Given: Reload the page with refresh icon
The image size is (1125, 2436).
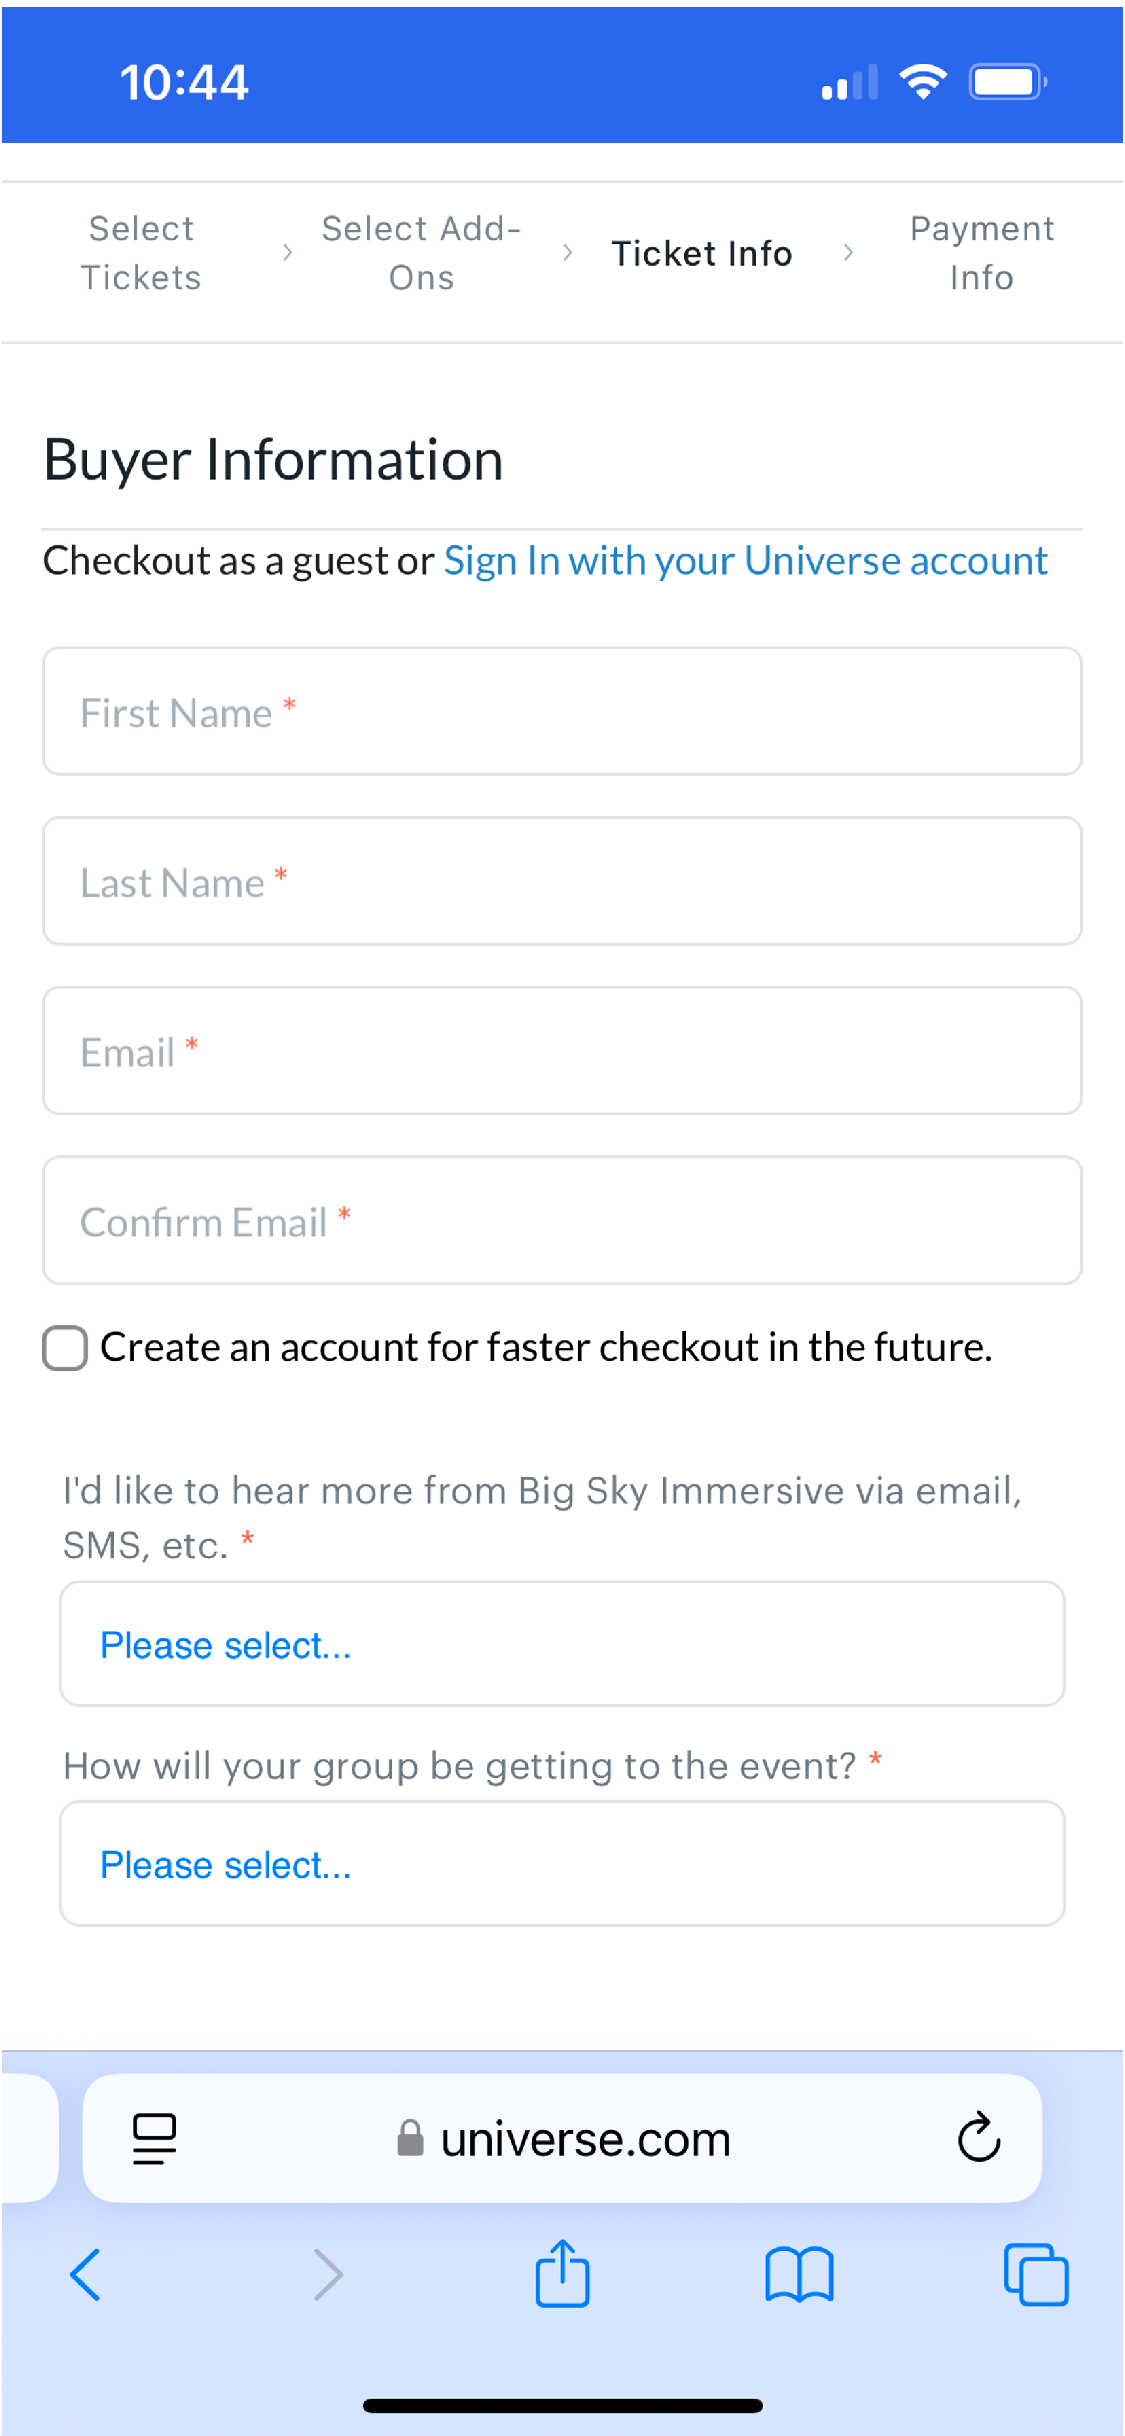Looking at the screenshot, I should coord(979,2137).
